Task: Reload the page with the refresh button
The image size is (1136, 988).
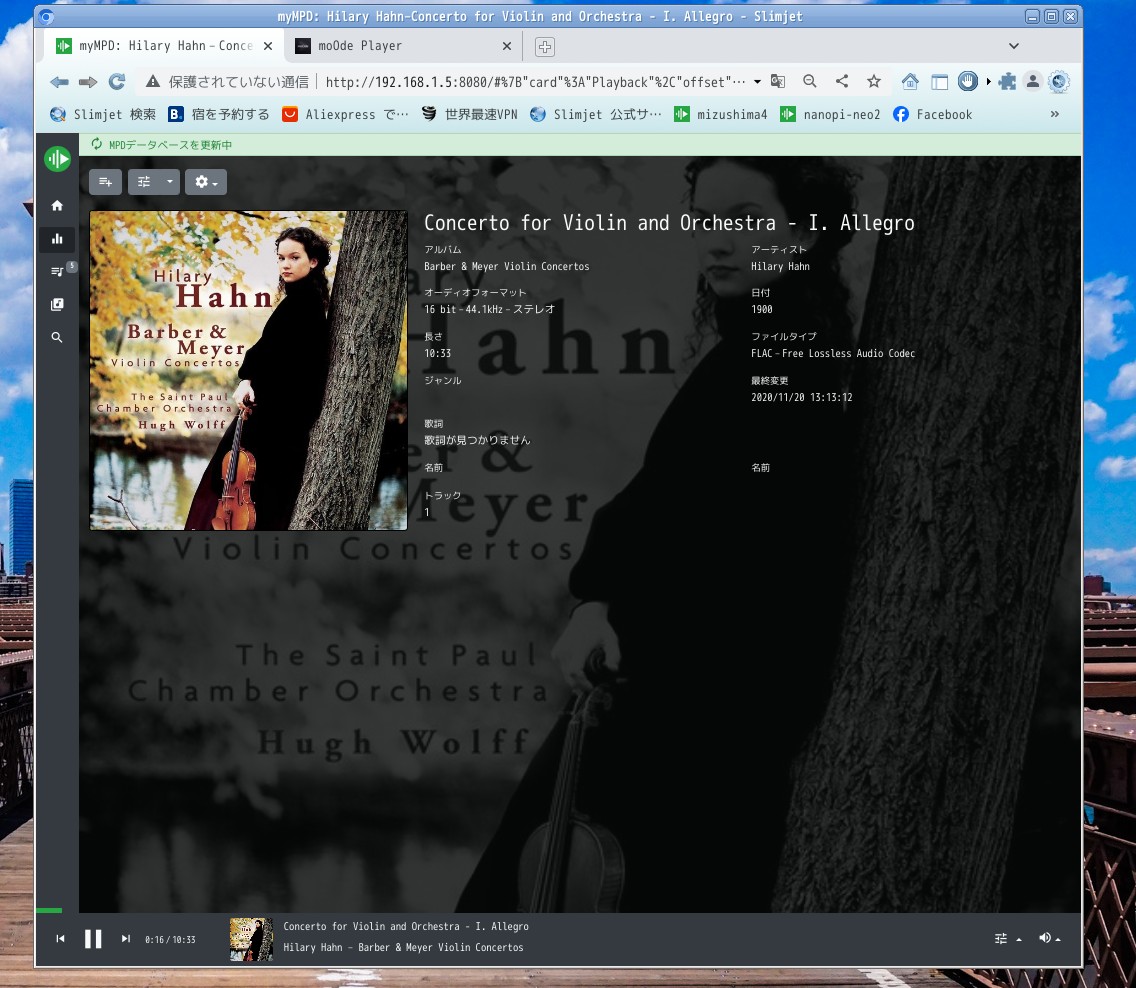Action: click(x=116, y=82)
